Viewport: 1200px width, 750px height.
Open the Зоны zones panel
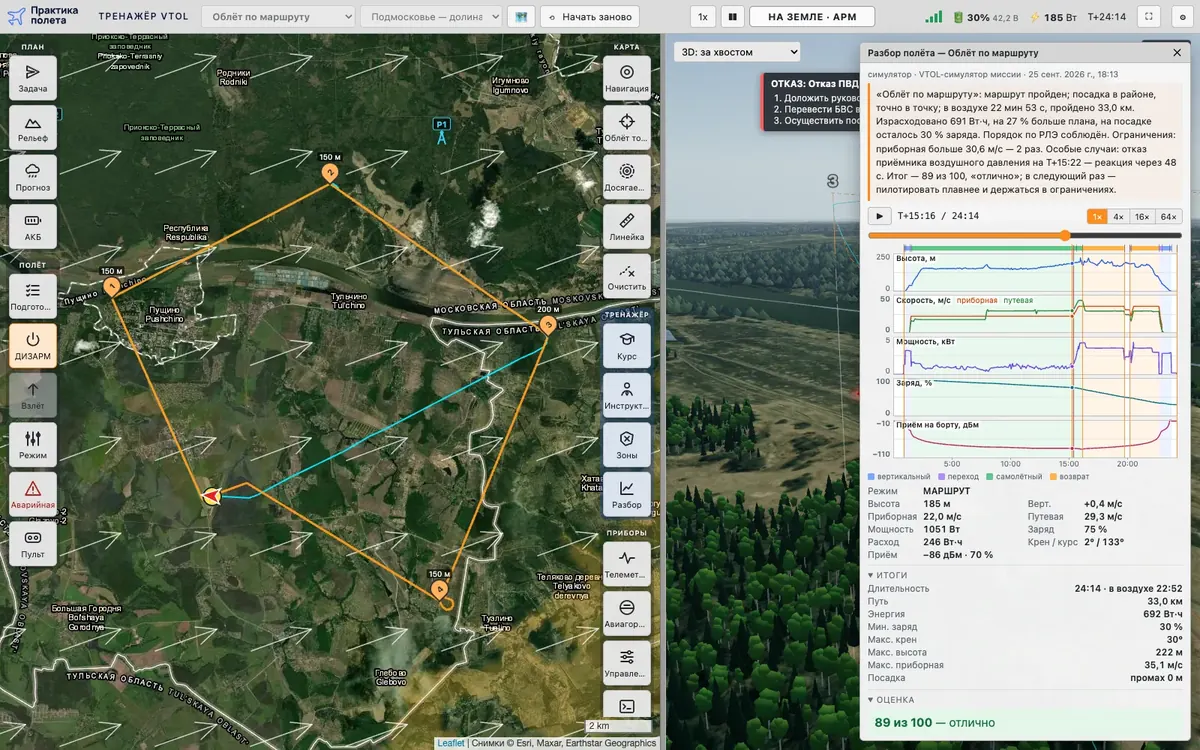(627, 446)
